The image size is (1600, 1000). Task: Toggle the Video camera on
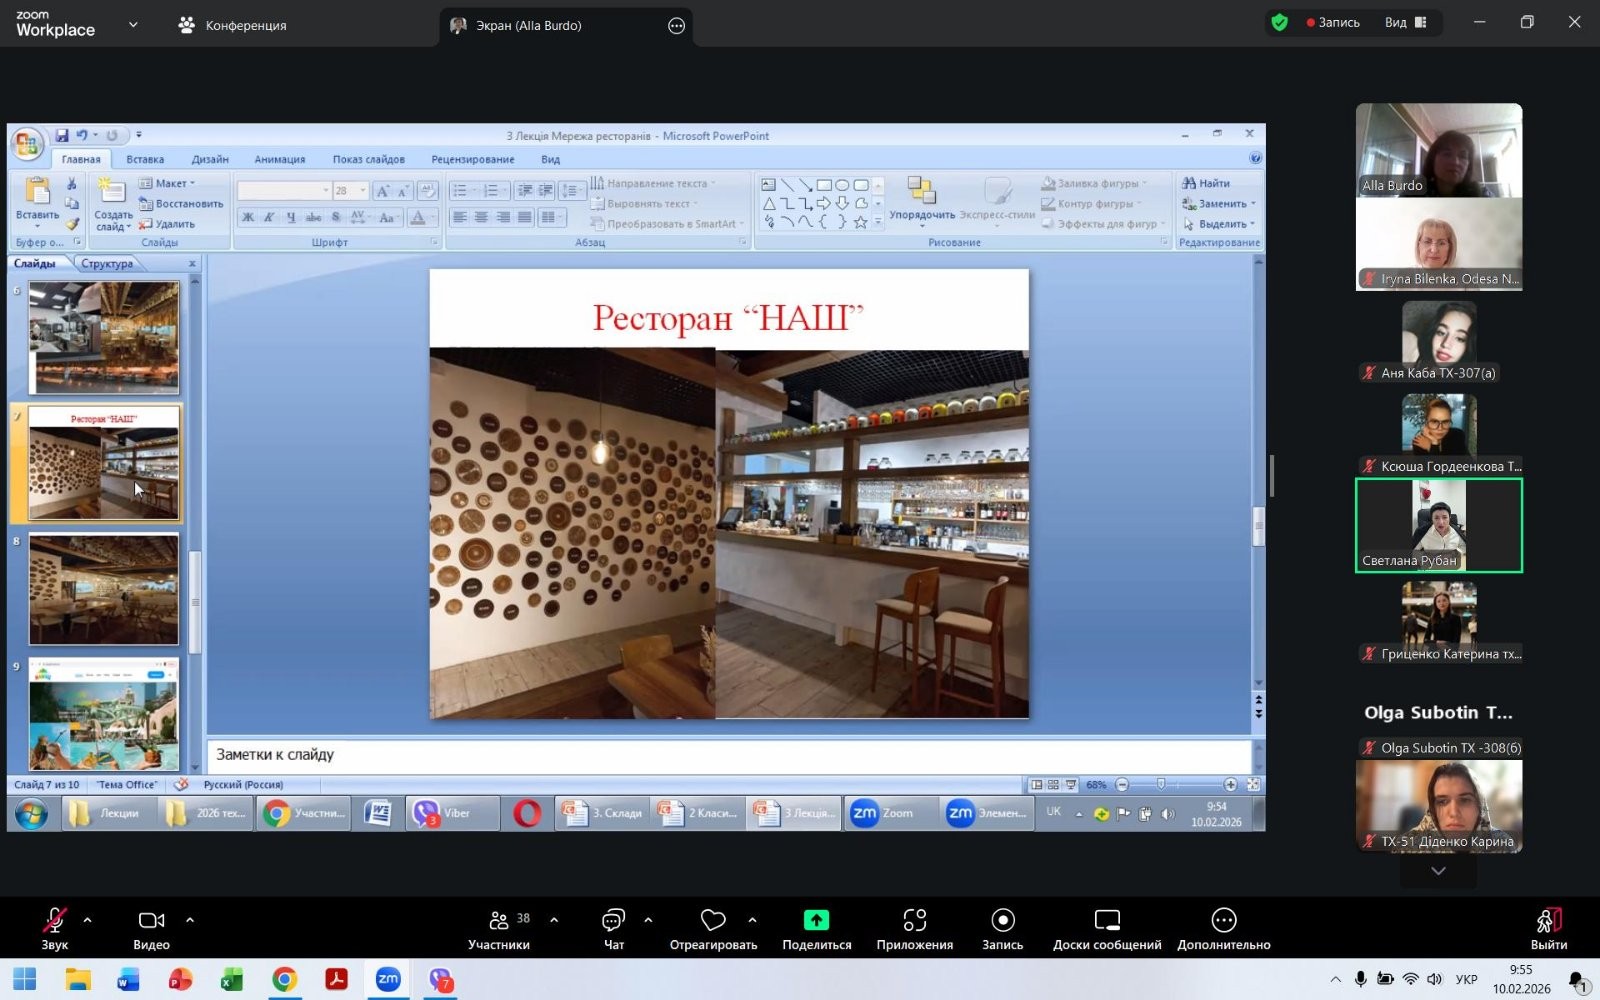click(x=151, y=920)
